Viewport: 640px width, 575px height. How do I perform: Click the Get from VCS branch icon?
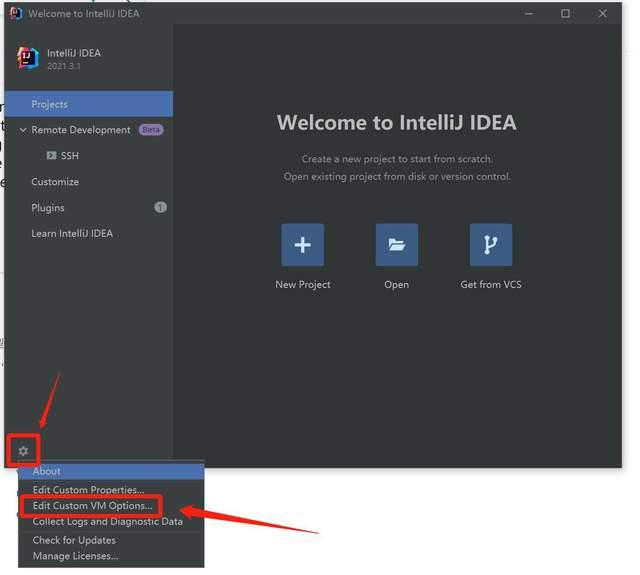(x=491, y=245)
